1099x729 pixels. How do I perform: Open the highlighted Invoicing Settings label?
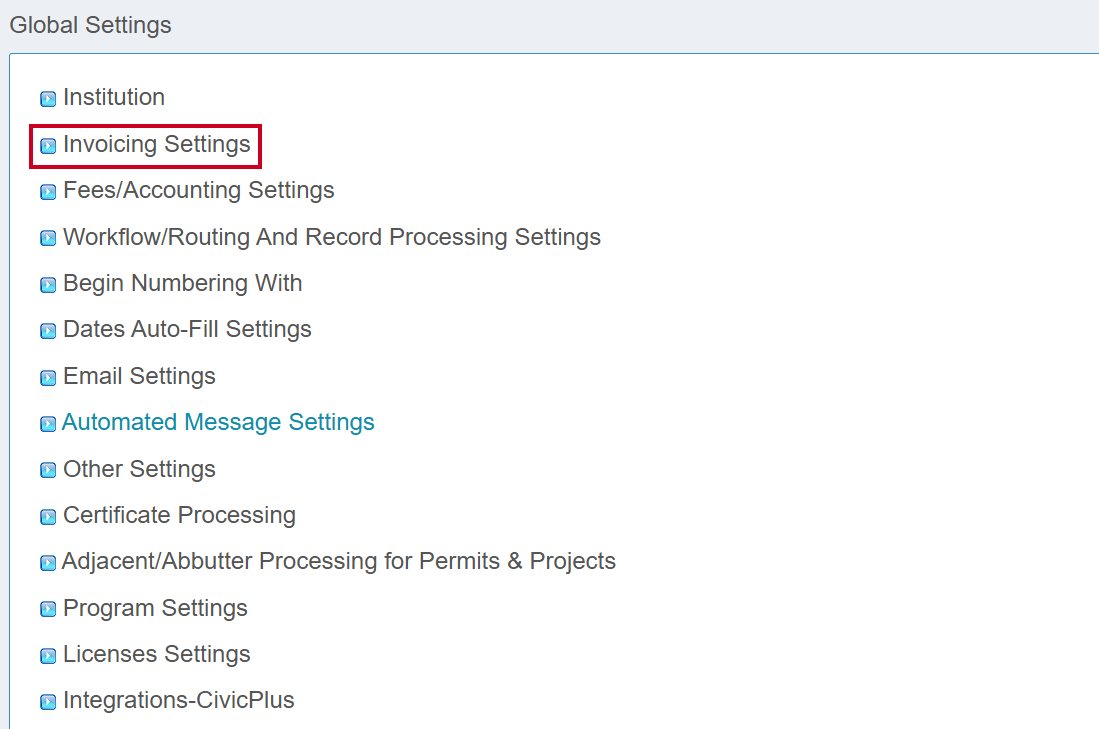(x=156, y=144)
